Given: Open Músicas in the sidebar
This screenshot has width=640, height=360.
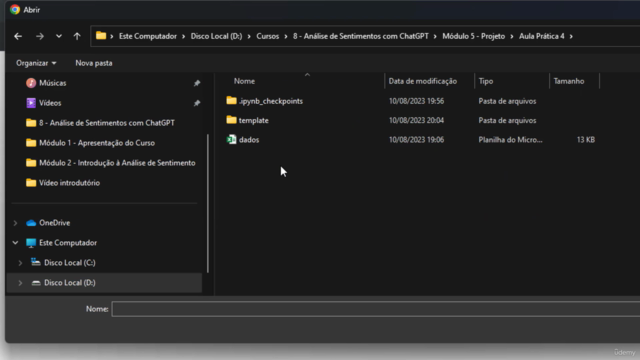Looking at the screenshot, I should pos(53,83).
